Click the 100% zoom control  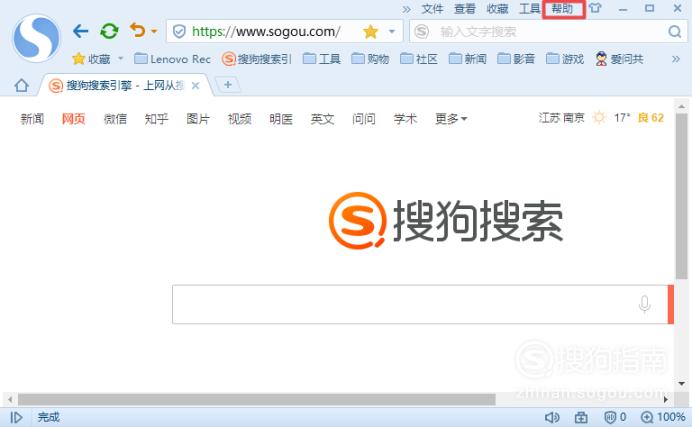pyautogui.click(x=663, y=417)
